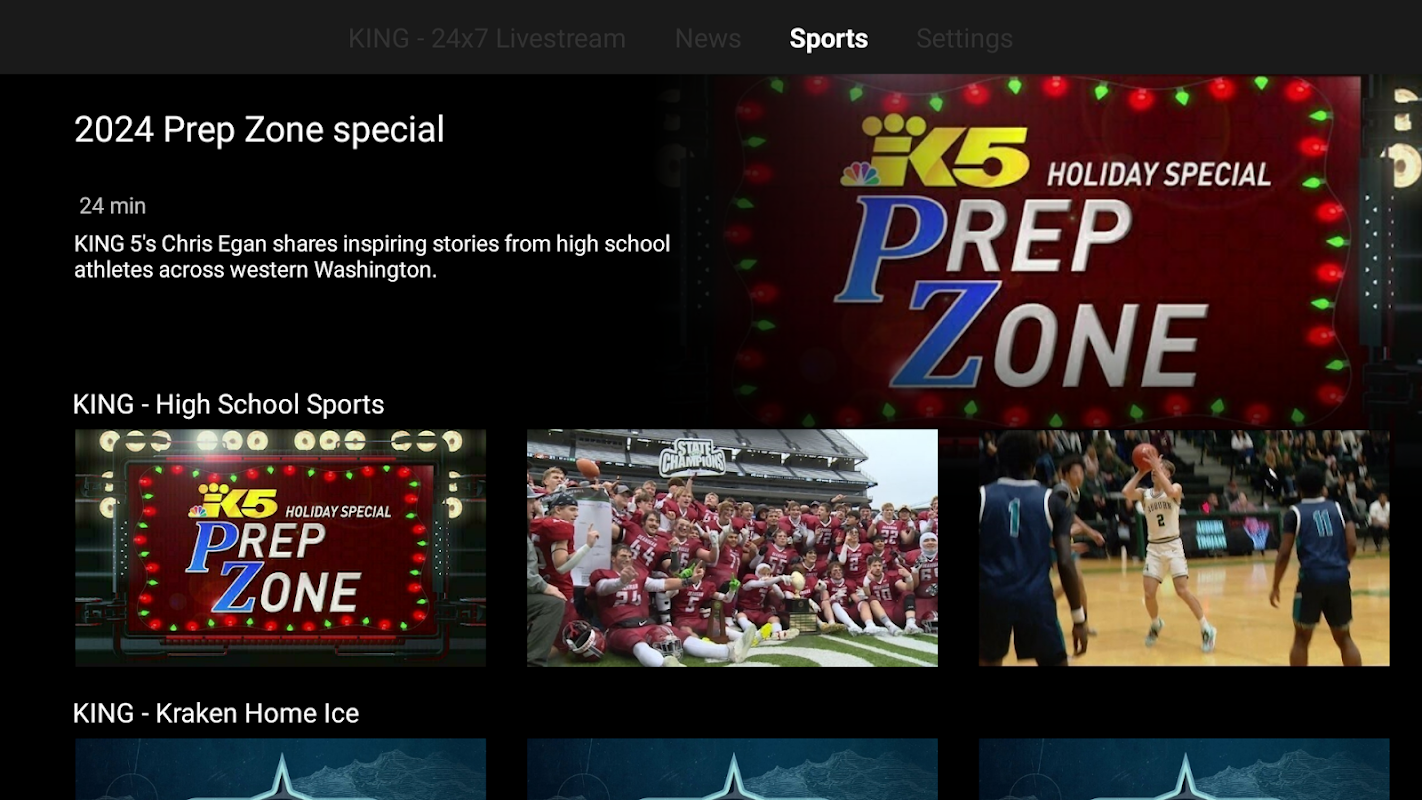
Task: Open the KING - 24x7 Livestream tab
Action: click(487, 39)
